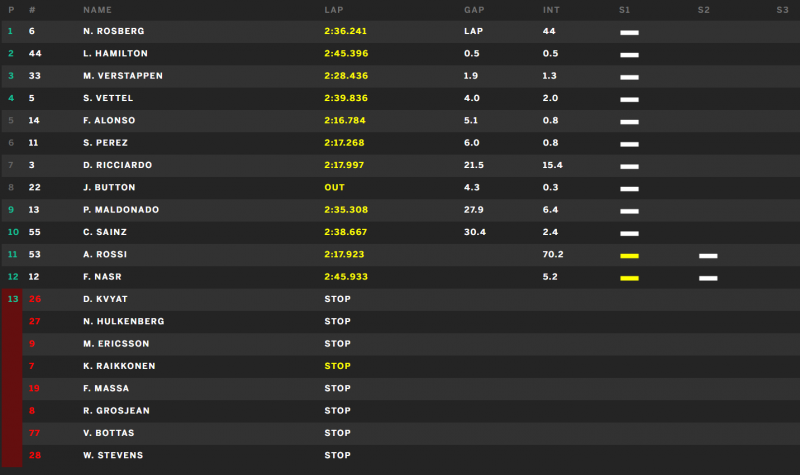Open L. Hamilton driver name
800x475 pixels.
coord(115,54)
